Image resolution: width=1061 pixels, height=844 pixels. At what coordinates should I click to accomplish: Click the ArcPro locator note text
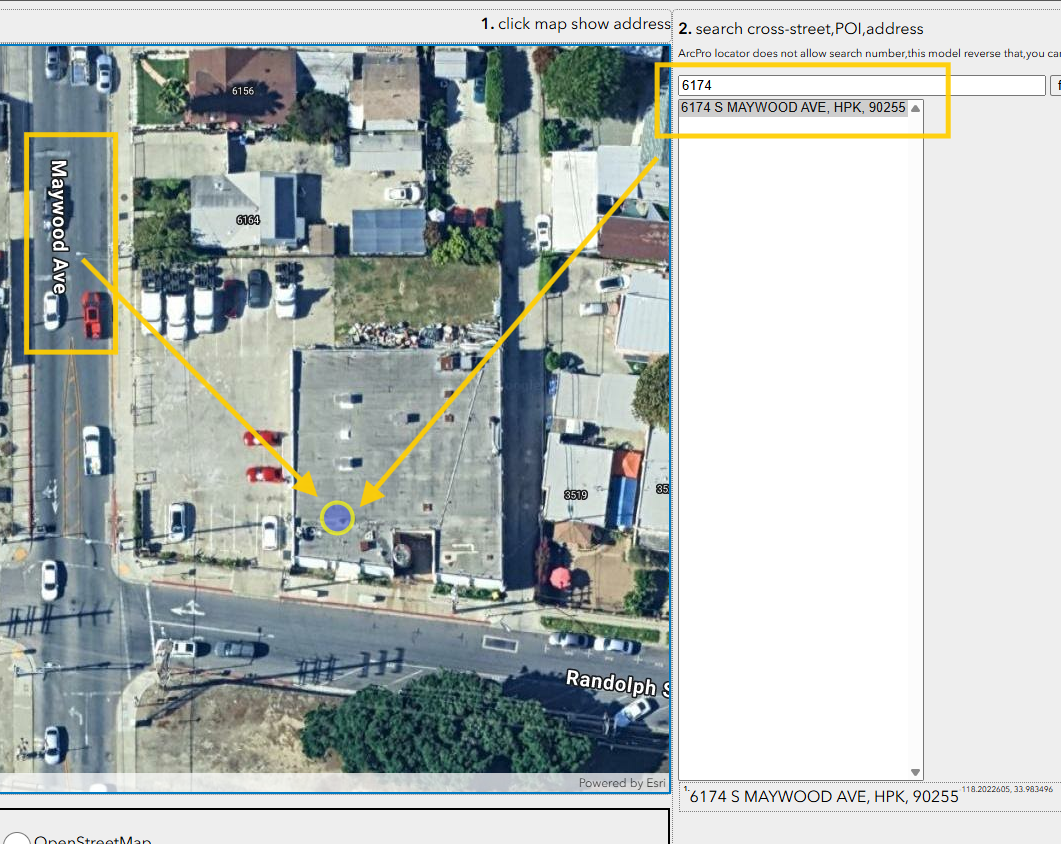tap(868, 53)
